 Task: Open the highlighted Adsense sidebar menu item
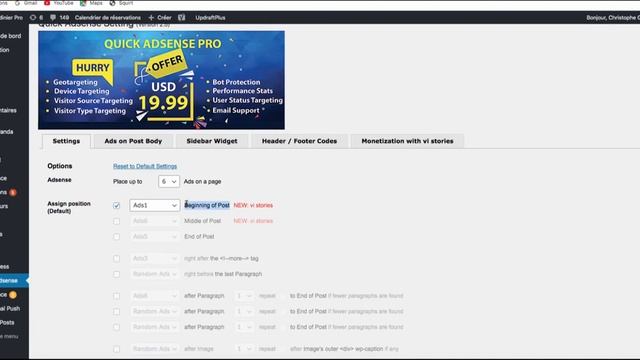(x=13, y=281)
